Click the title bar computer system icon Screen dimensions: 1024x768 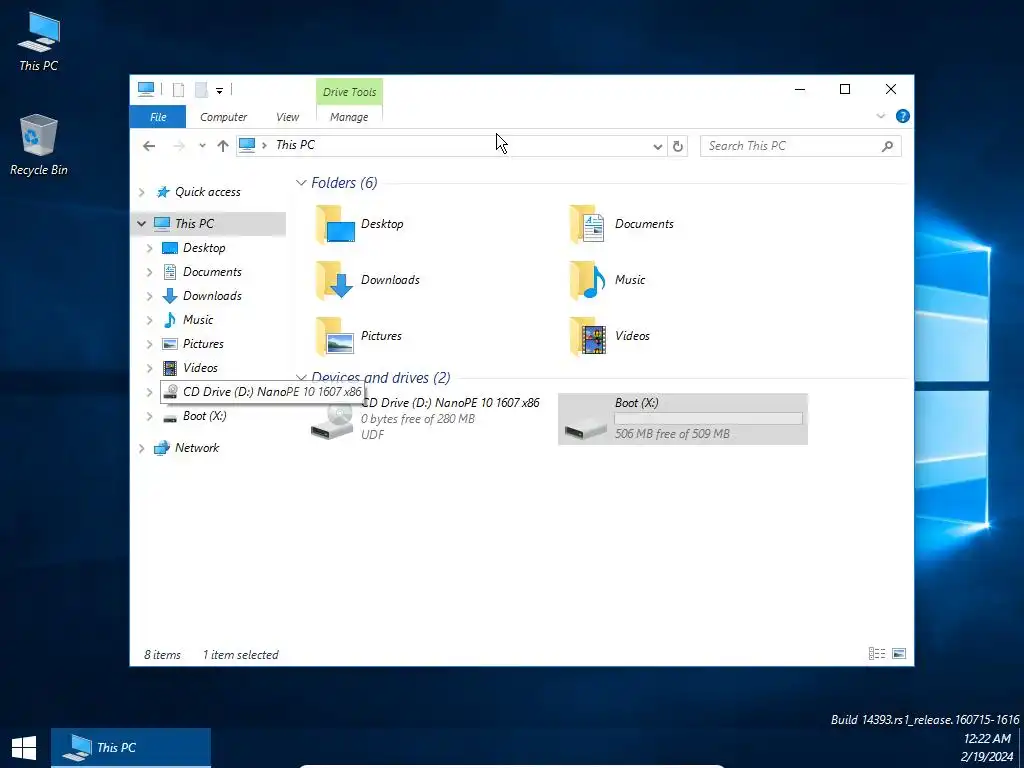tap(146, 89)
